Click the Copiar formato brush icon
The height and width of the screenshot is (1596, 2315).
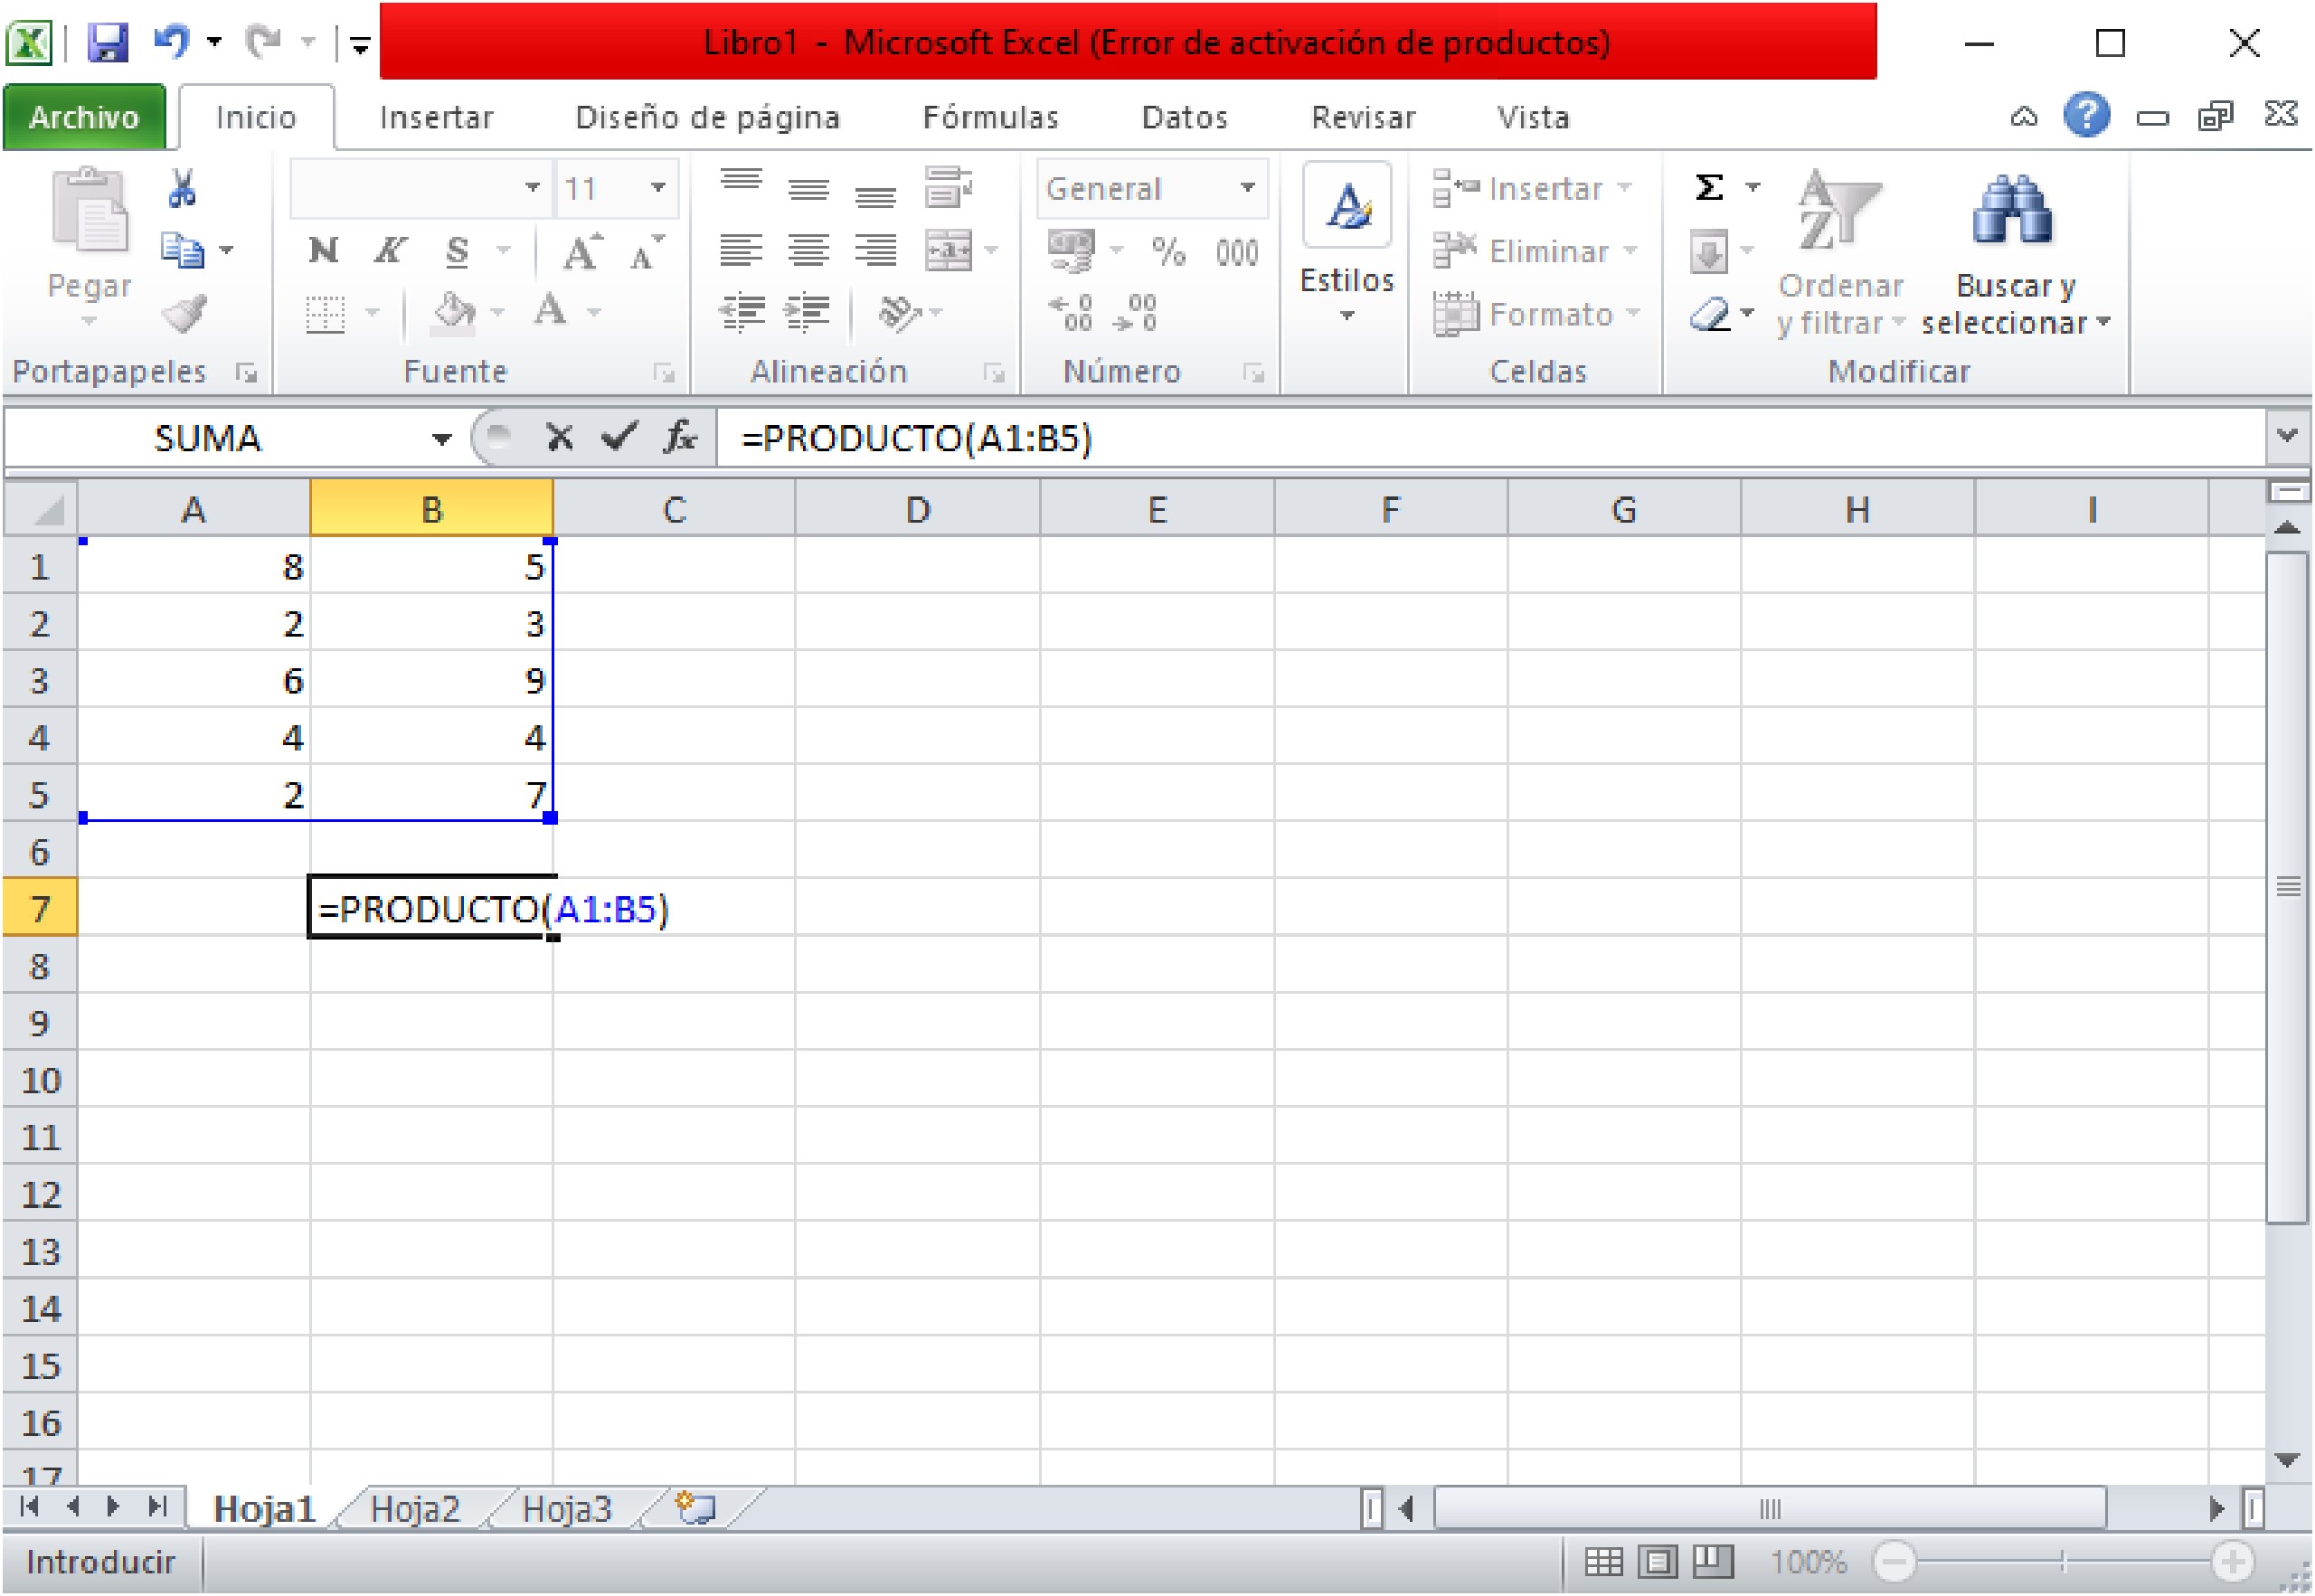pos(185,315)
